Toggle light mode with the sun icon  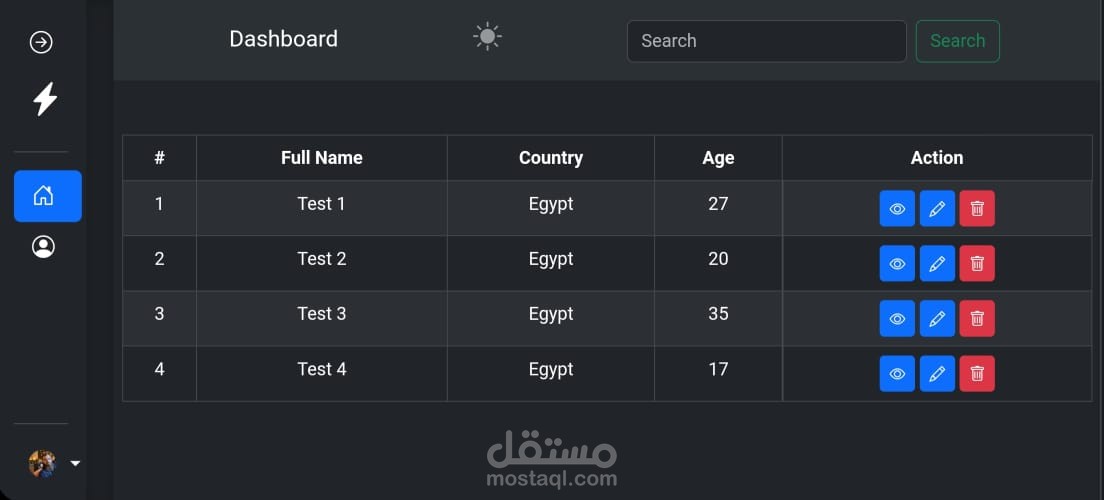click(487, 38)
